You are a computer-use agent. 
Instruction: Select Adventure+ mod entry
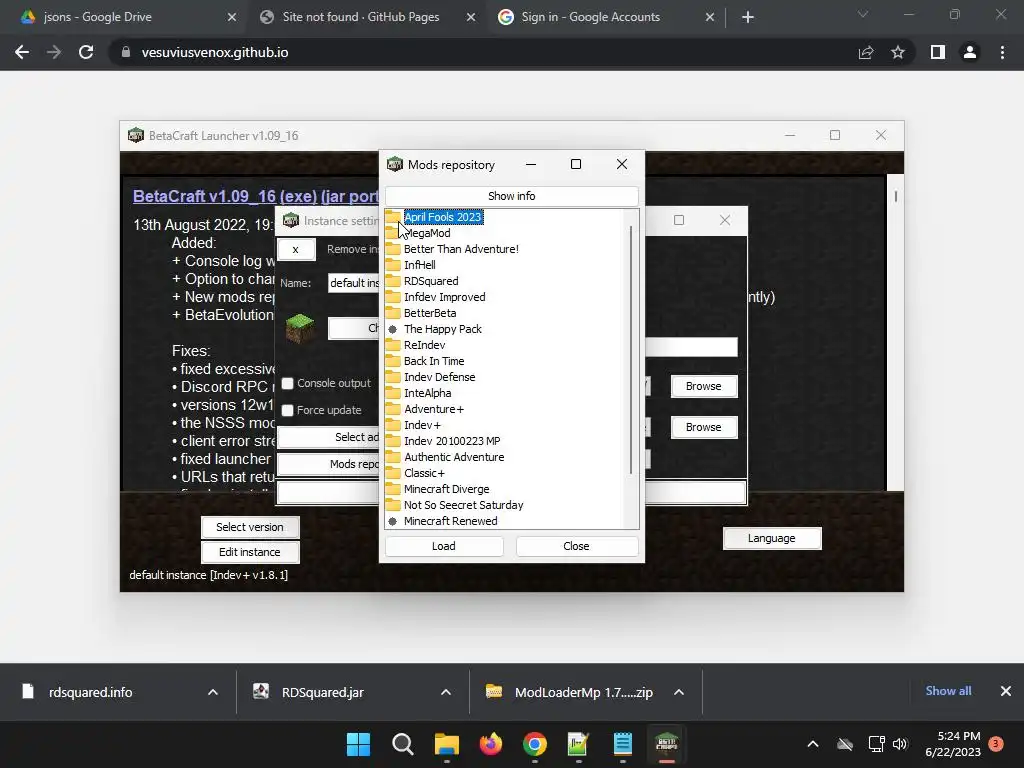[x=434, y=409]
